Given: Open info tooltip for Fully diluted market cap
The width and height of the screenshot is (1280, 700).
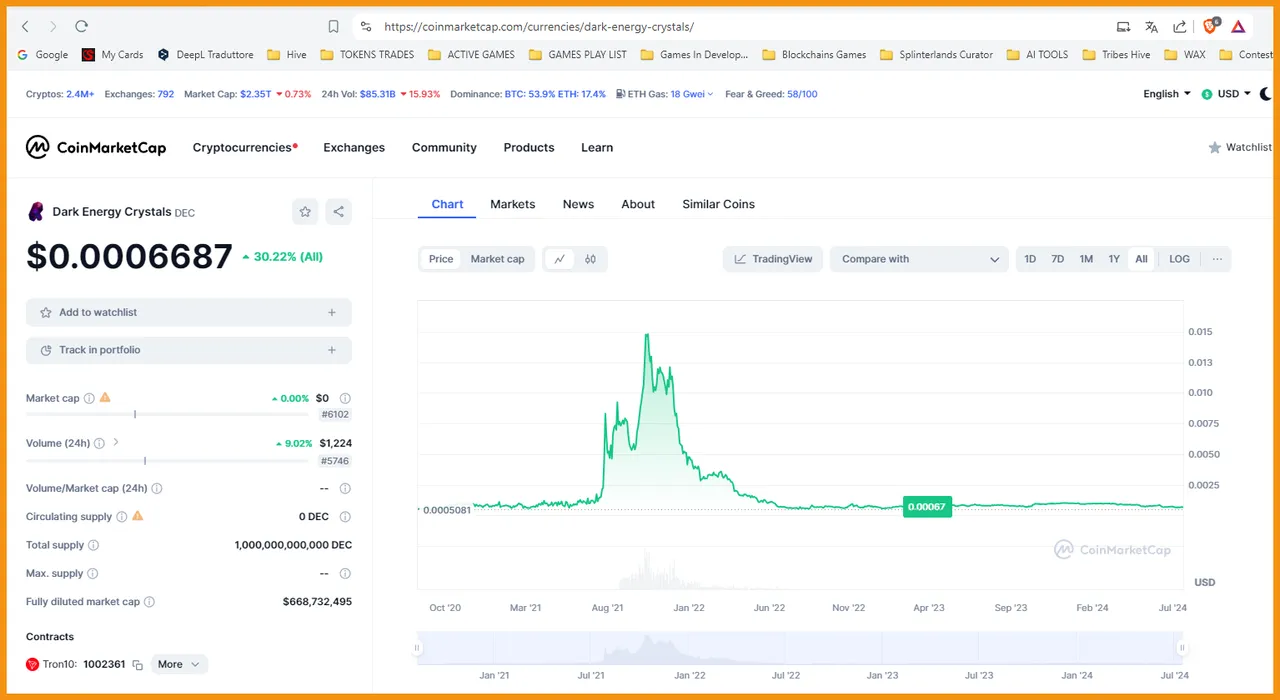Looking at the screenshot, I should coord(149,602).
